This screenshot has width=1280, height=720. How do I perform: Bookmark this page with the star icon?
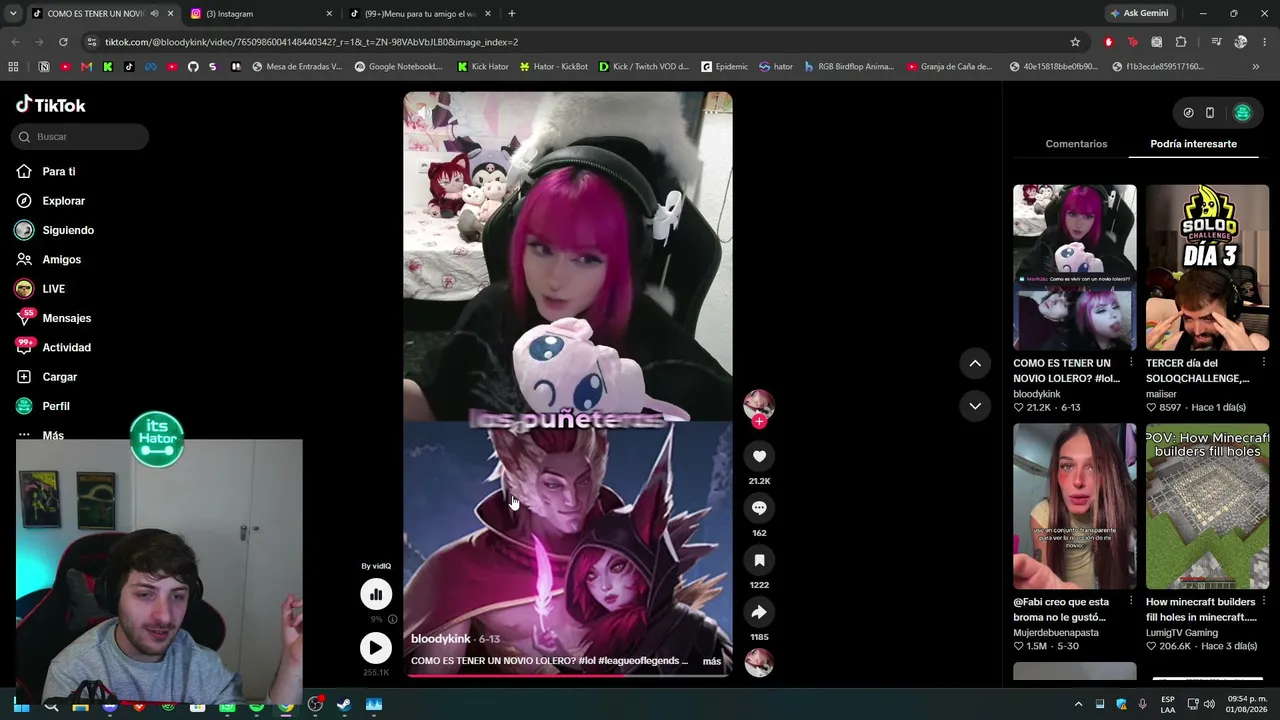pos(1075,42)
